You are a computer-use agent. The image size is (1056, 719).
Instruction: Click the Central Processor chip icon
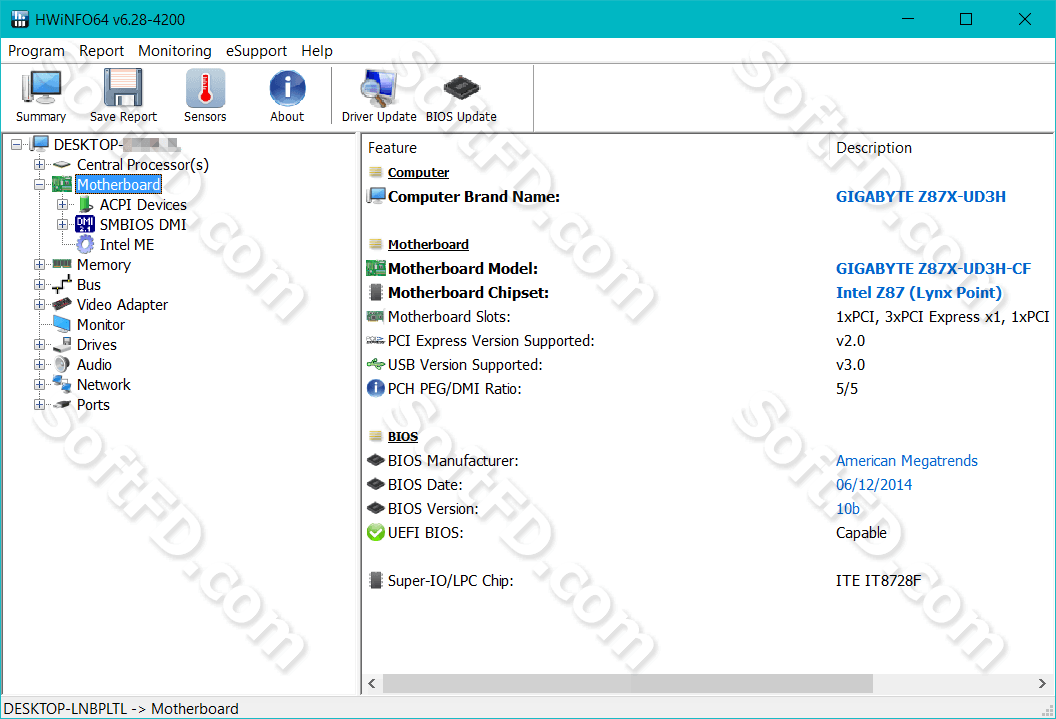click(62, 164)
